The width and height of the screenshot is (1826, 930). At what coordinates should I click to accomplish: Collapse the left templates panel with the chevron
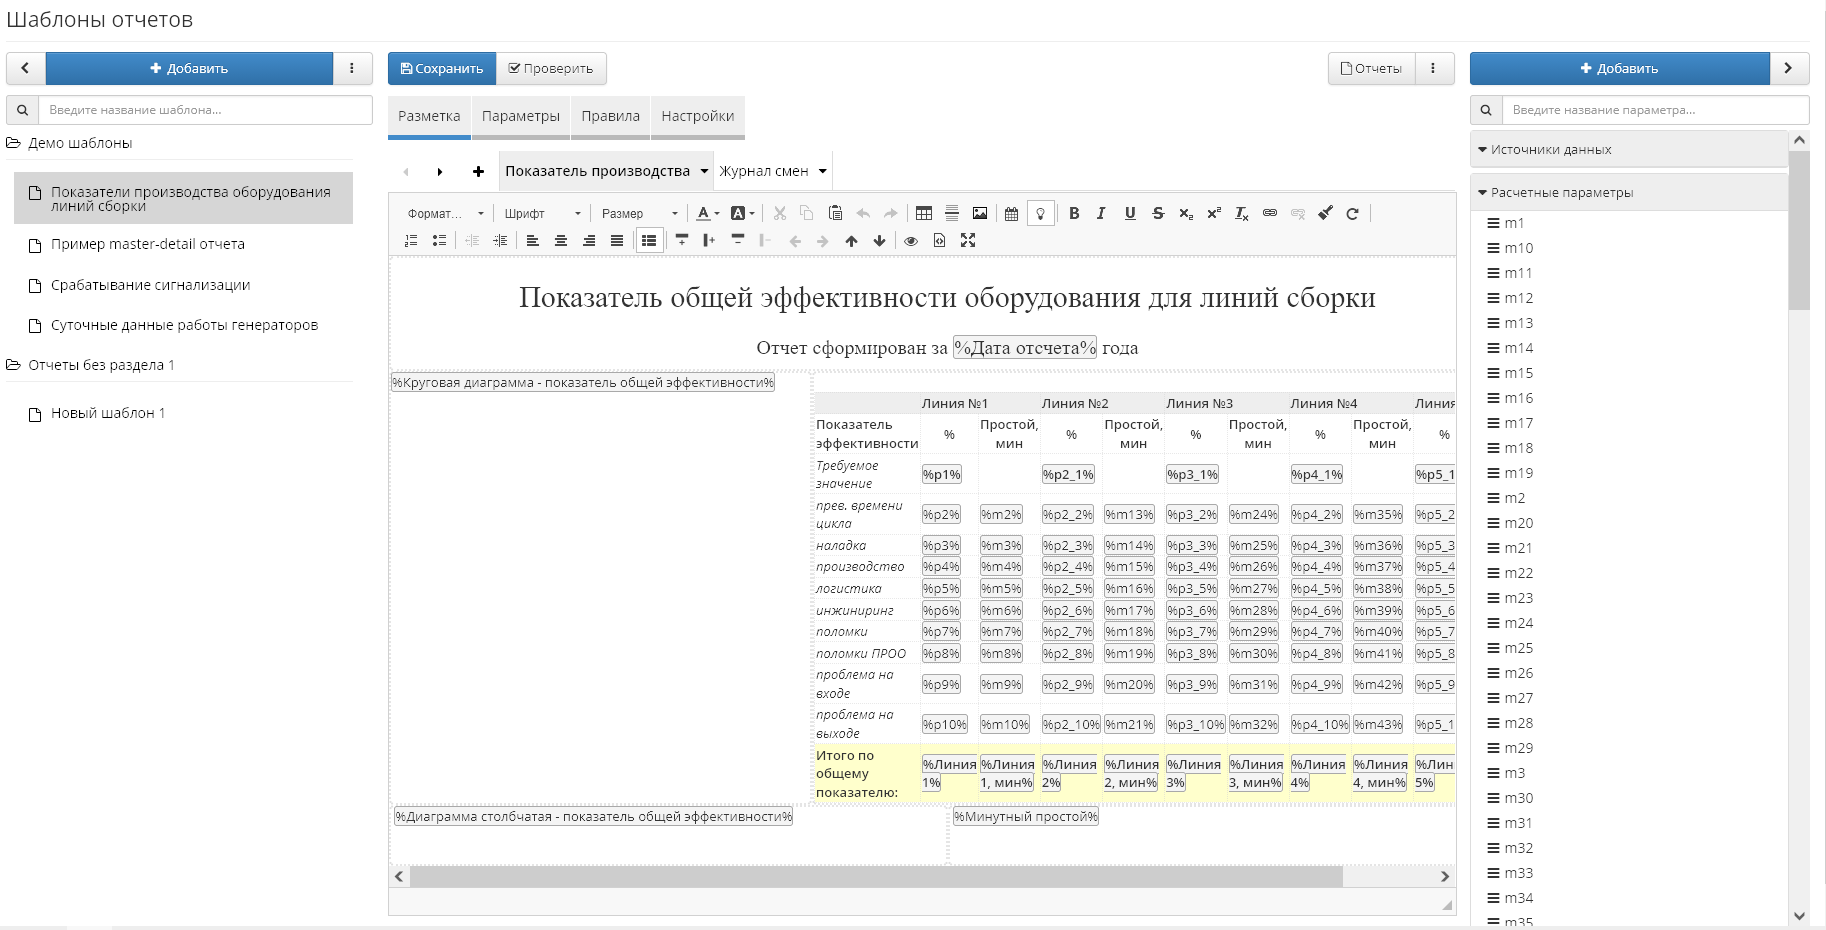coord(25,68)
